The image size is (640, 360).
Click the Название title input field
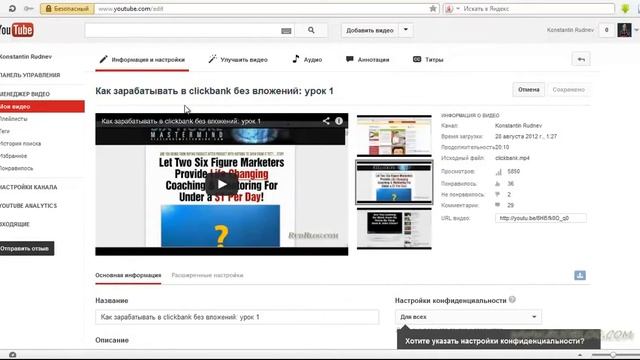tap(237, 317)
